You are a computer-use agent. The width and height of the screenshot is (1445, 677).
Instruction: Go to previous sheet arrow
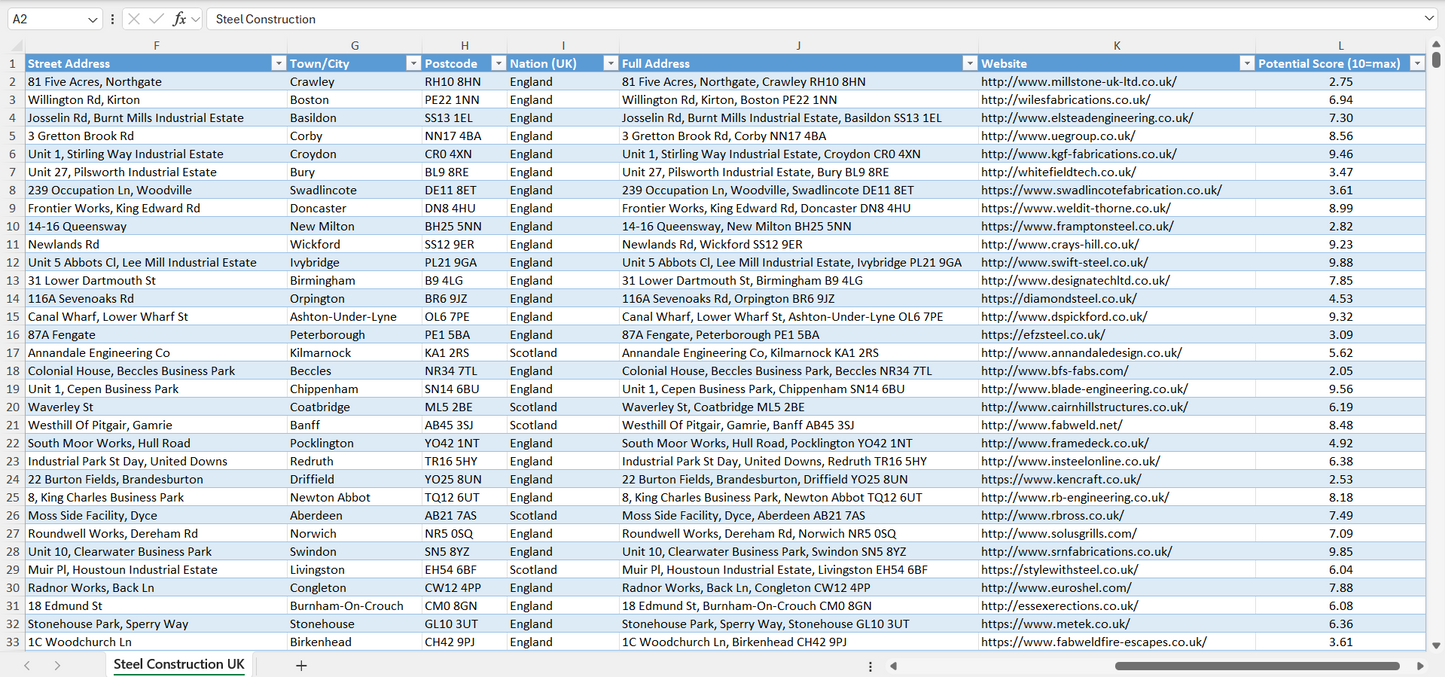(x=27, y=665)
